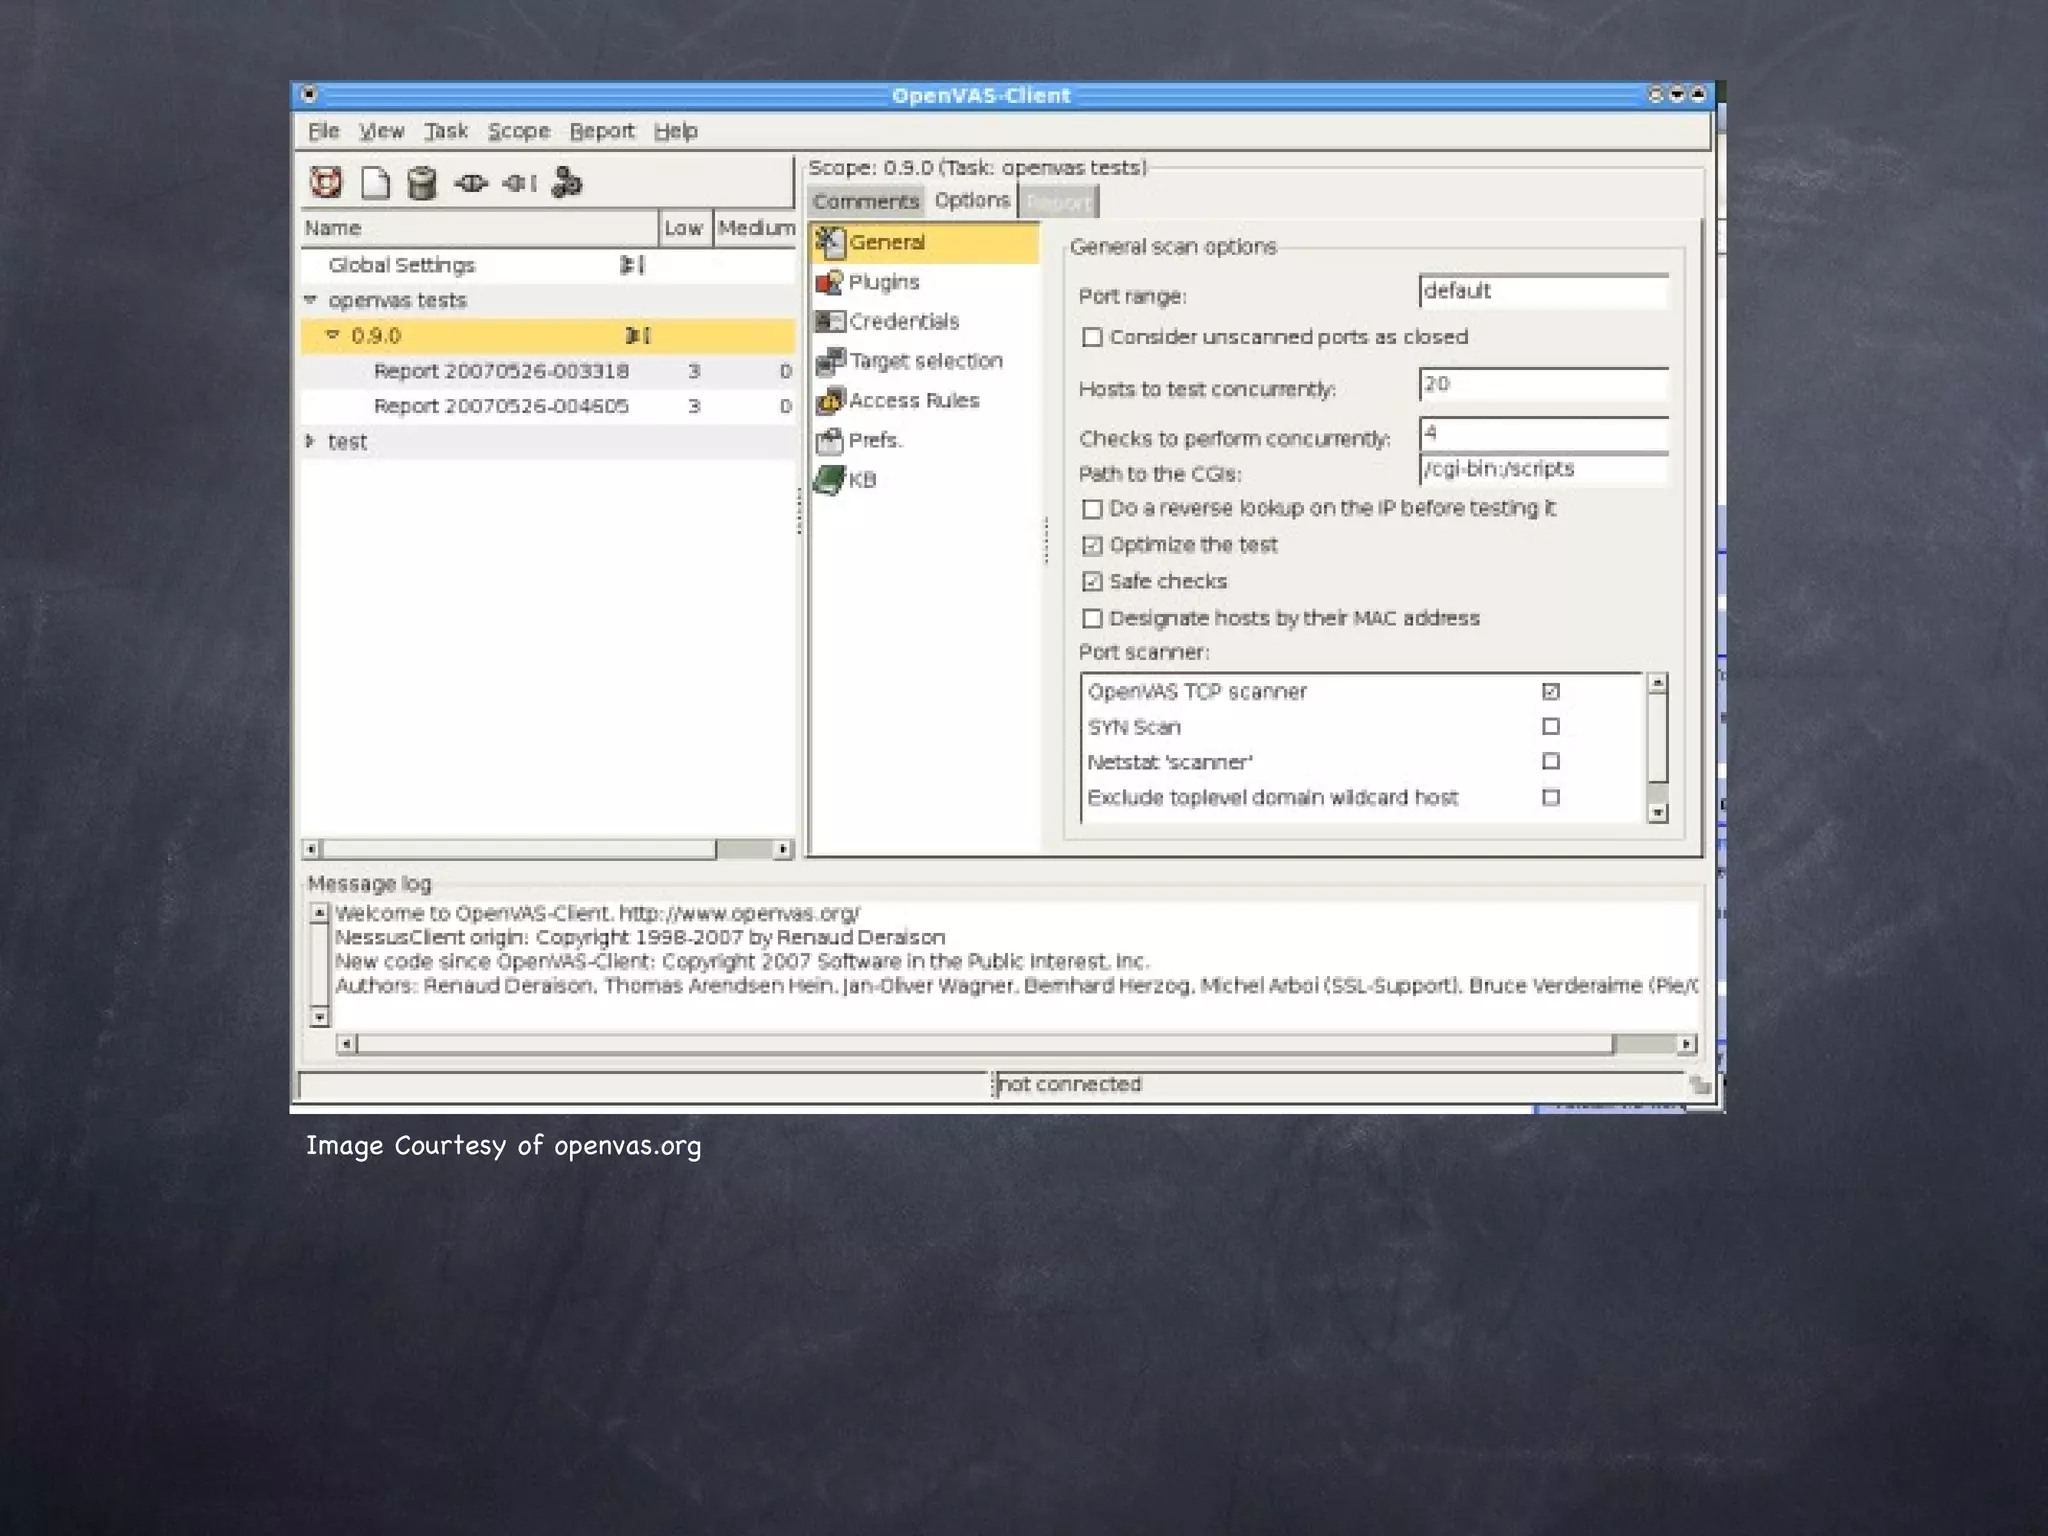
Task: Open the Plugins options section
Action: pyautogui.click(x=883, y=282)
